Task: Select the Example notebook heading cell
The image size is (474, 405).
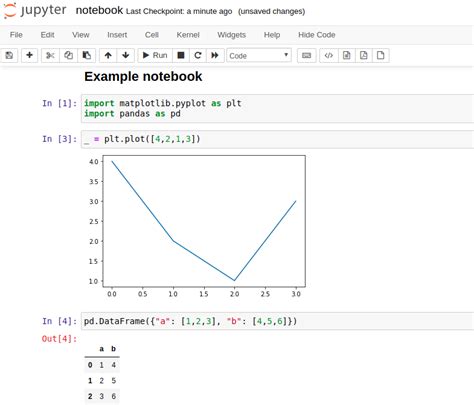Action: pos(143,77)
